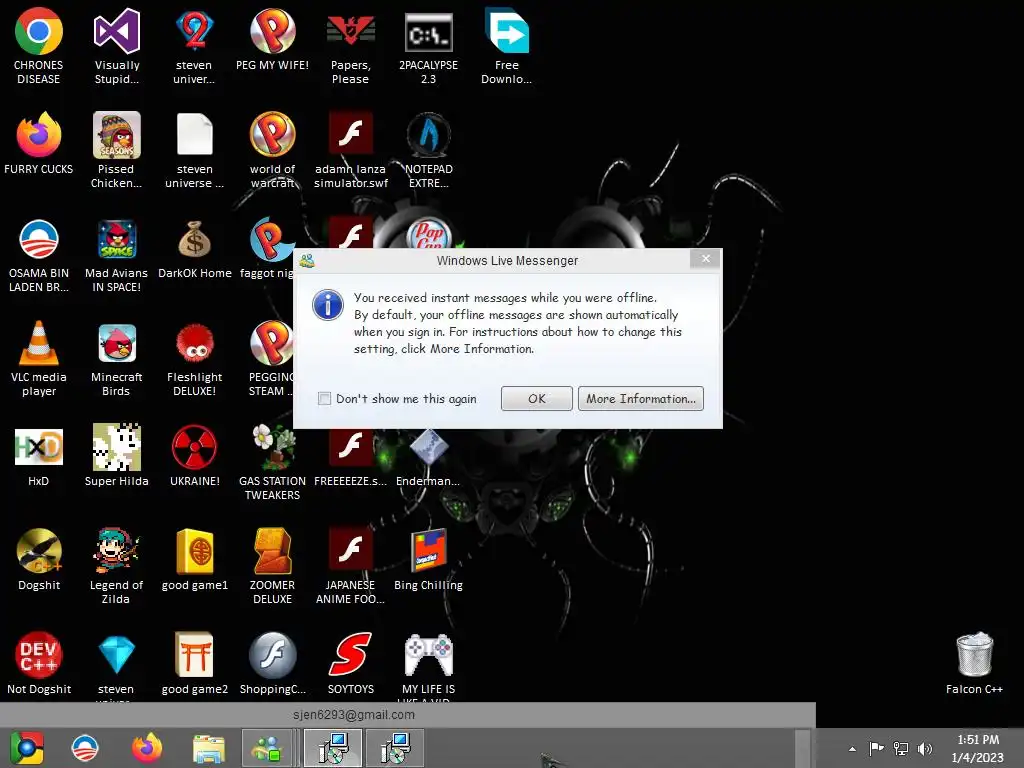This screenshot has width=1024, height=768.
Task: Open Action Center flag in the tray
Action: [x=876, y=748]
